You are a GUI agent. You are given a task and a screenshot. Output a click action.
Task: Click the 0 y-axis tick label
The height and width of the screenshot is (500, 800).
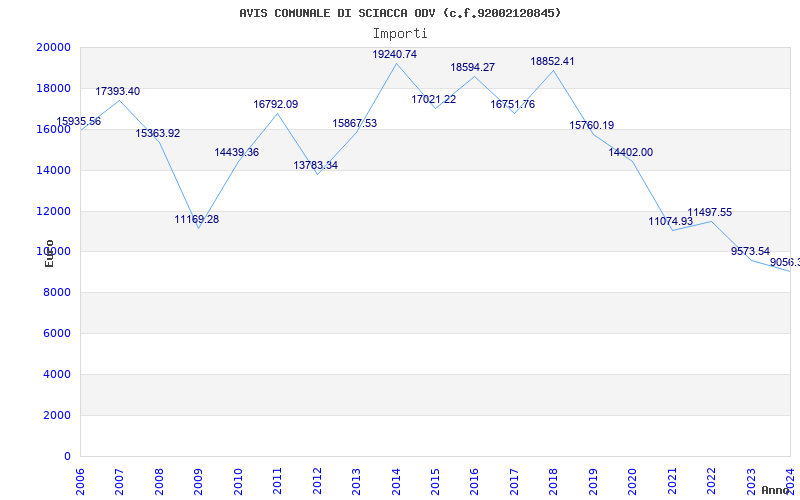pos(67,456)
